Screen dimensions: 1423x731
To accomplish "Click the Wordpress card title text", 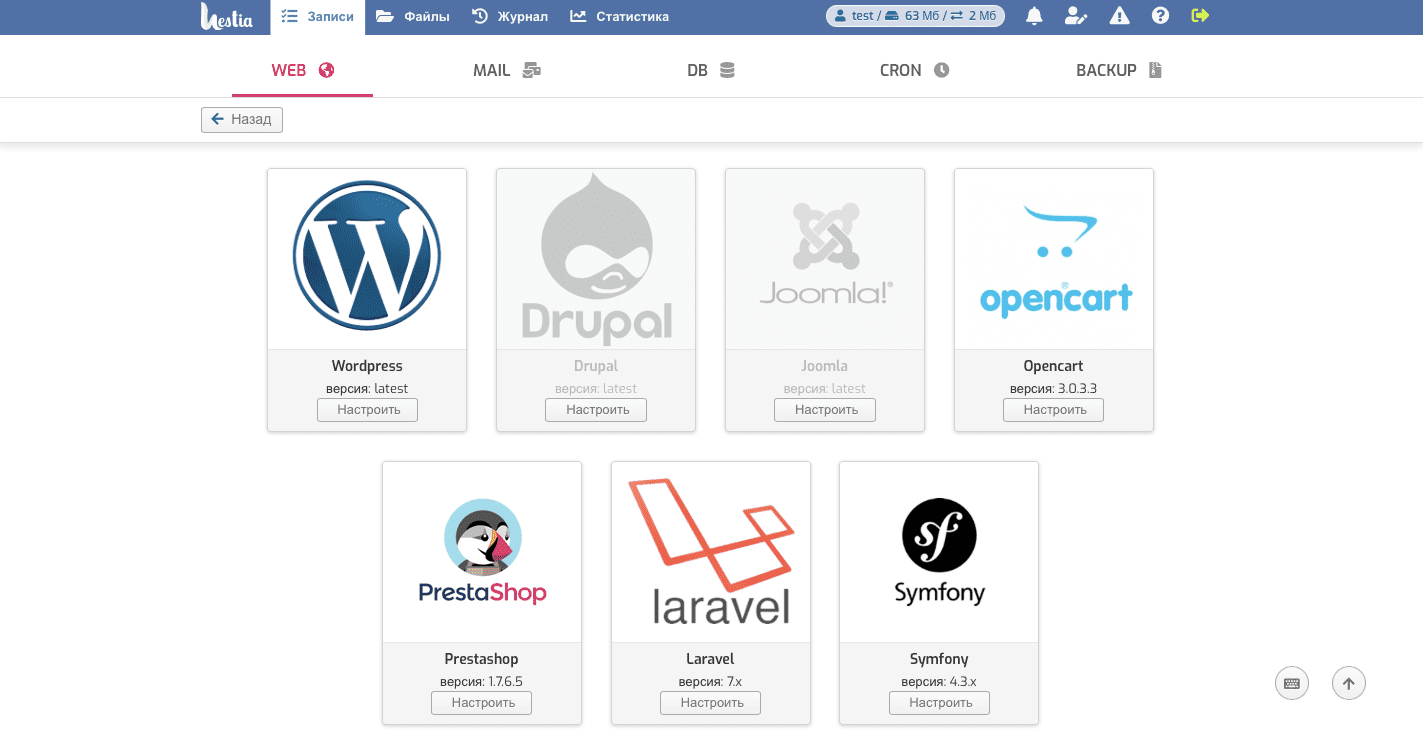I will [x=367, y=366].
